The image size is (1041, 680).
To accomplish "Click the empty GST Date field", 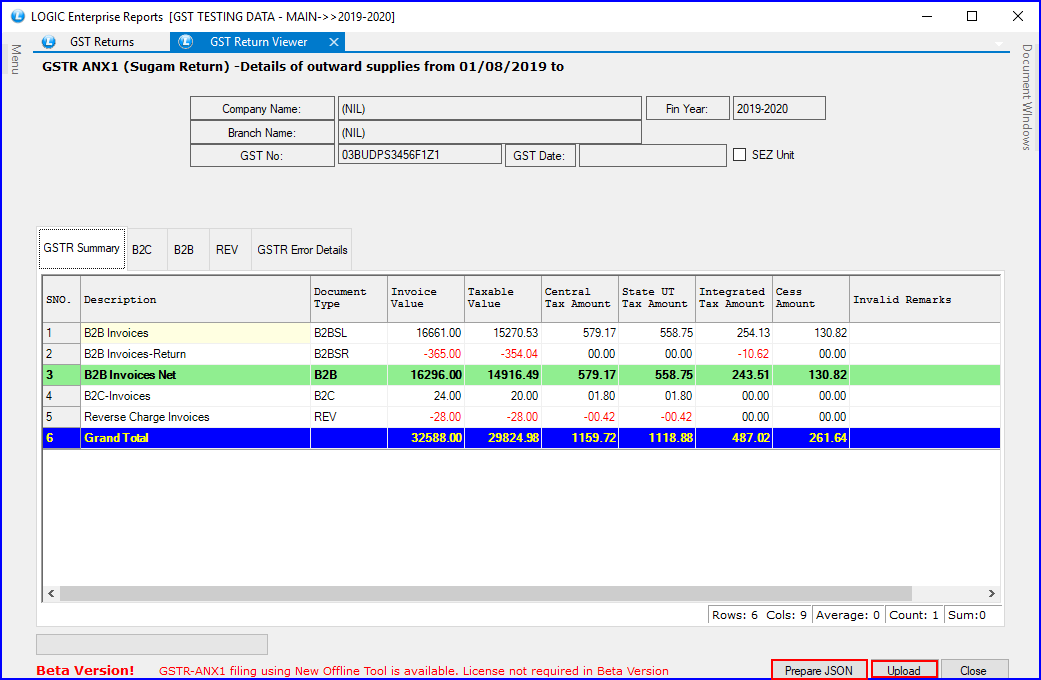I will [x=653, y=155].
